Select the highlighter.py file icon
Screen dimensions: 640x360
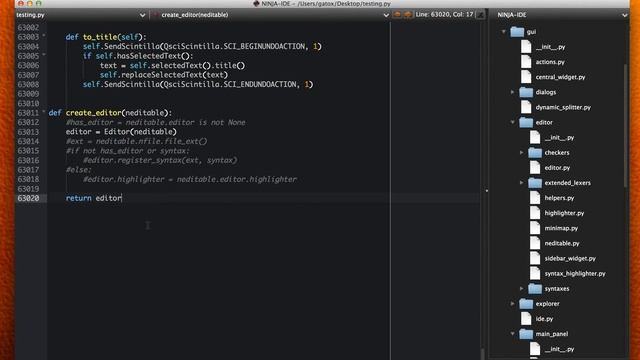[x=535, y=213]
